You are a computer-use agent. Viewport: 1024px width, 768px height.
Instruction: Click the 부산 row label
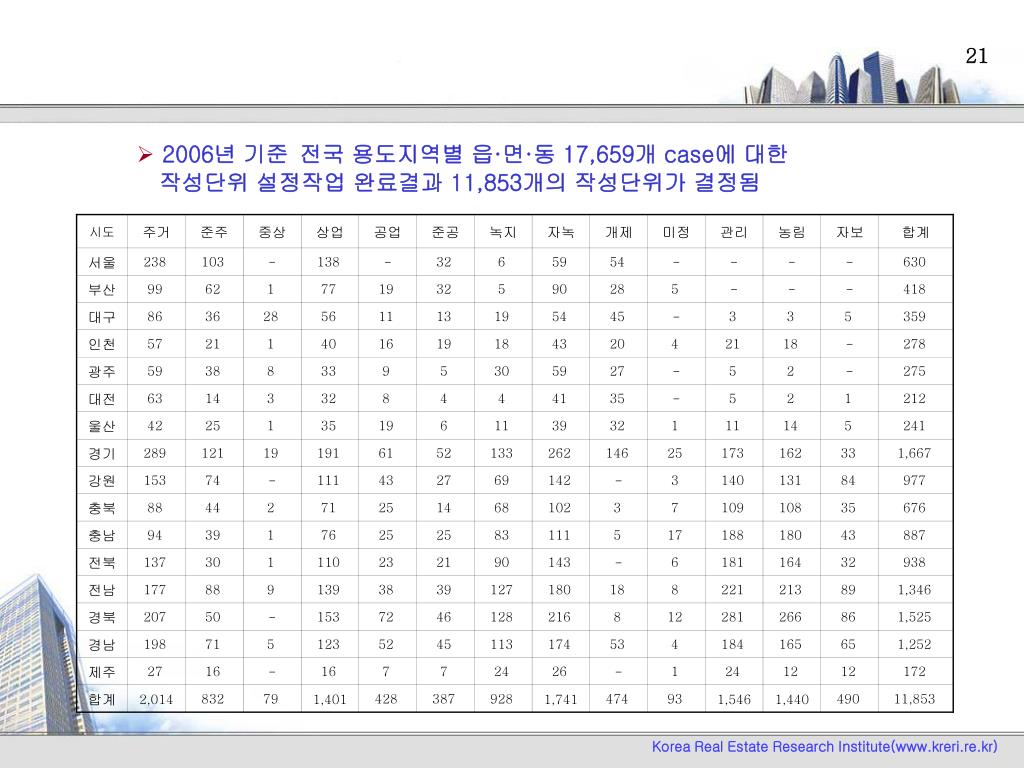pos(102,289)
